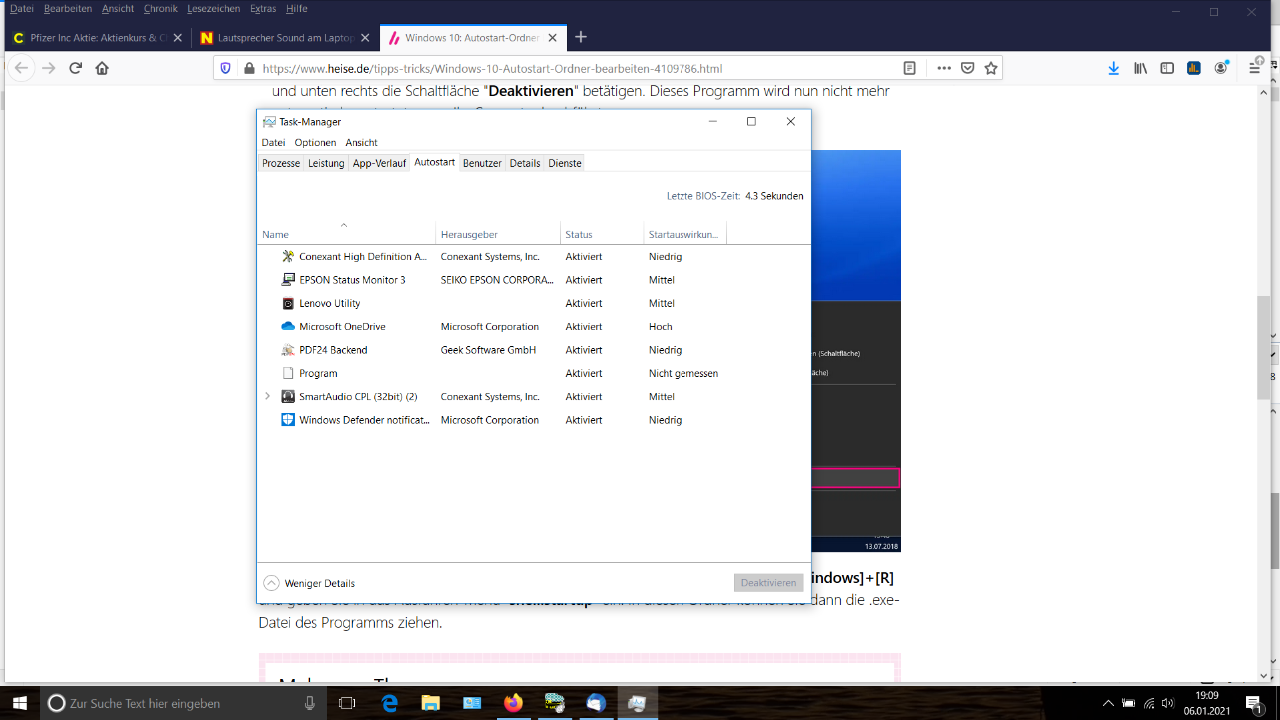Switch to the Leistung tab
Image resolution: width=1280 pixels, height=720 pixels.
pos(326,163)
